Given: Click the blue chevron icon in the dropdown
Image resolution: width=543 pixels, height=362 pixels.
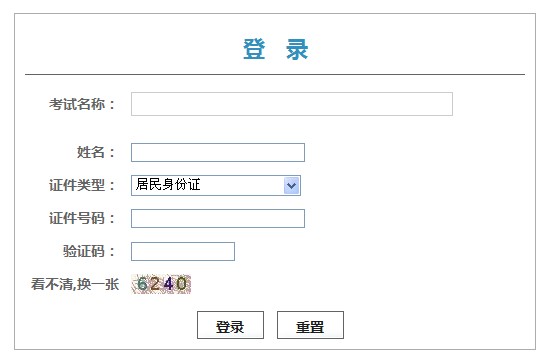Looking at the screenshot, I should [x=292, y=186].
